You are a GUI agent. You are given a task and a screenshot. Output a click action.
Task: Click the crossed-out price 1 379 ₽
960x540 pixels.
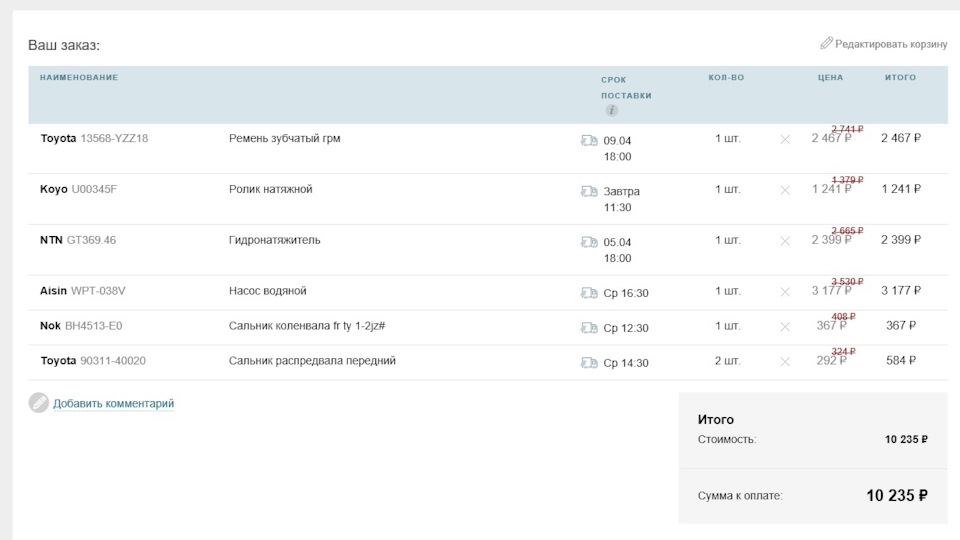(x=847, y=180)
